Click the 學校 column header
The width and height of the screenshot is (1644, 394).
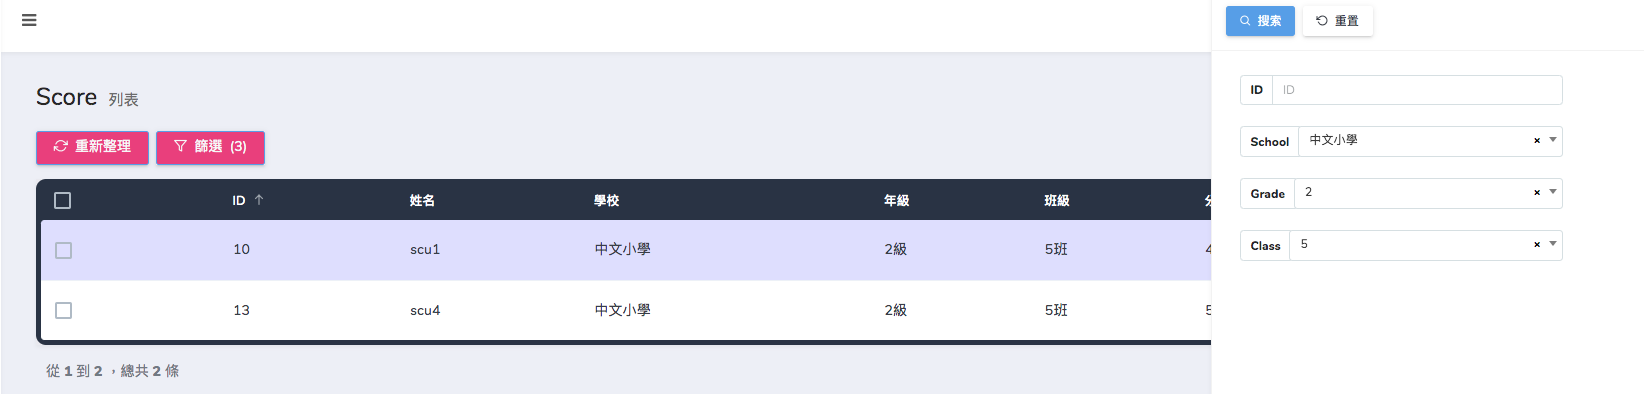[x=607, y=201]
